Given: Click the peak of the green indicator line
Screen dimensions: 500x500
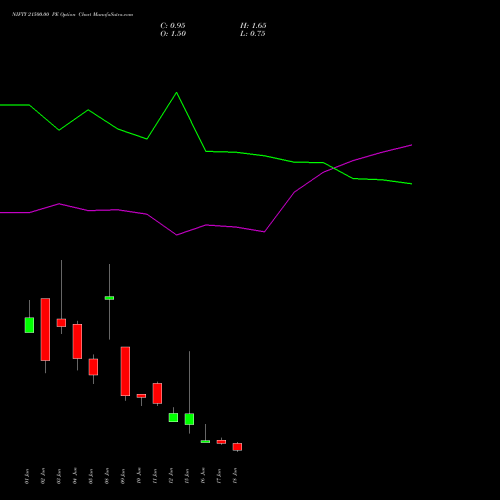Looking at the screenshot, I should click(x=176, y=93).
